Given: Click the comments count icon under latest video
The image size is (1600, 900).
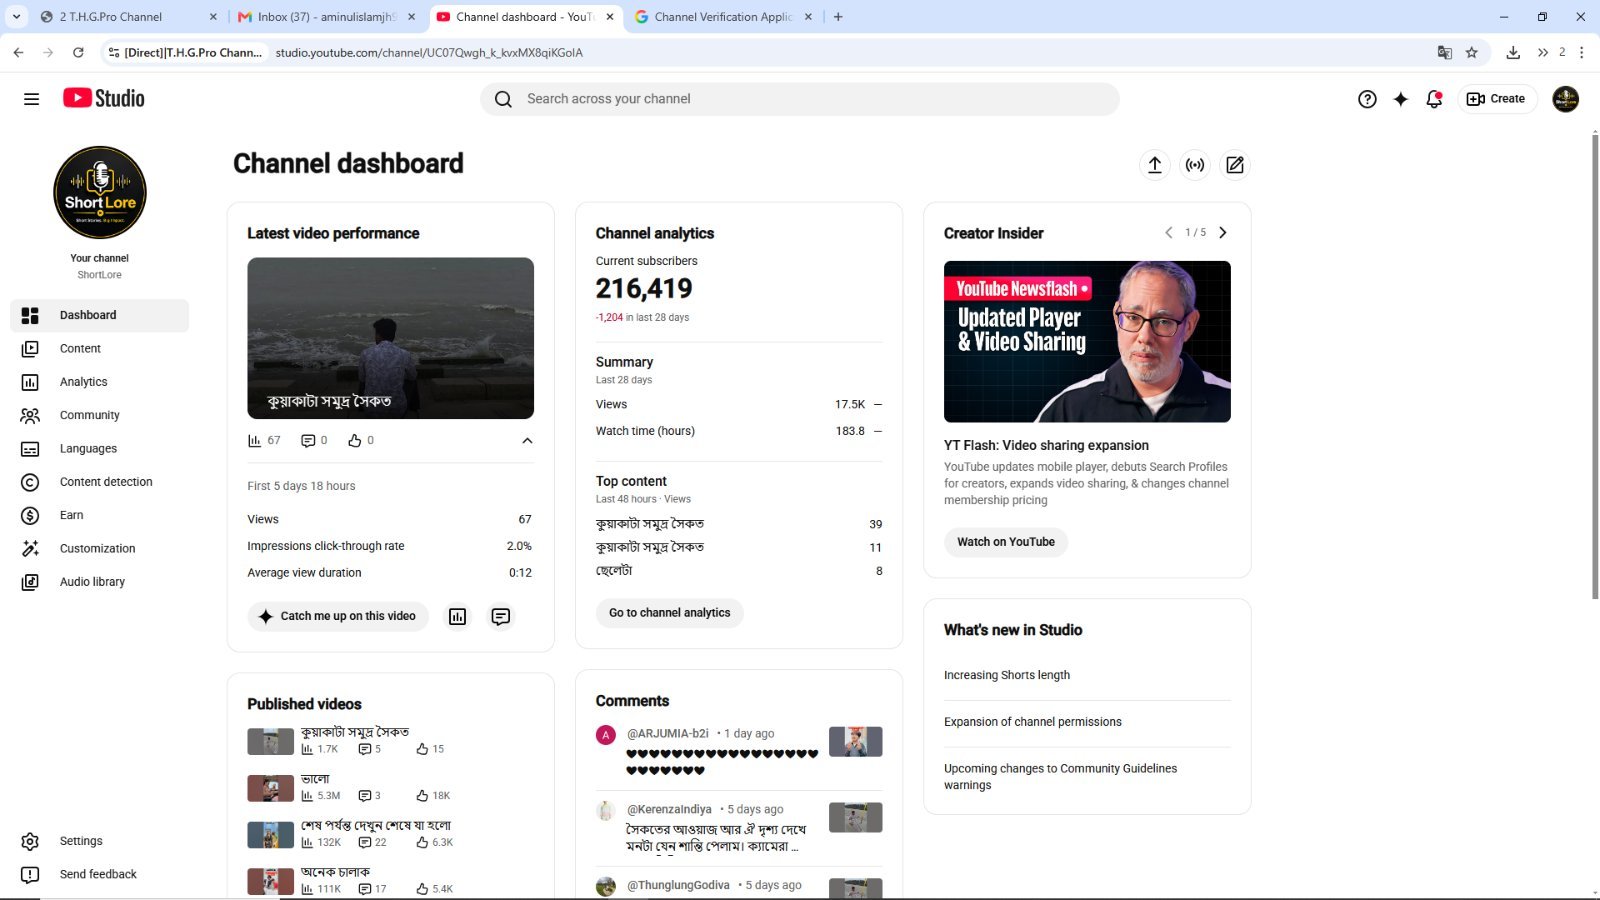Looking at the screenshot, I should click(308, 441).
